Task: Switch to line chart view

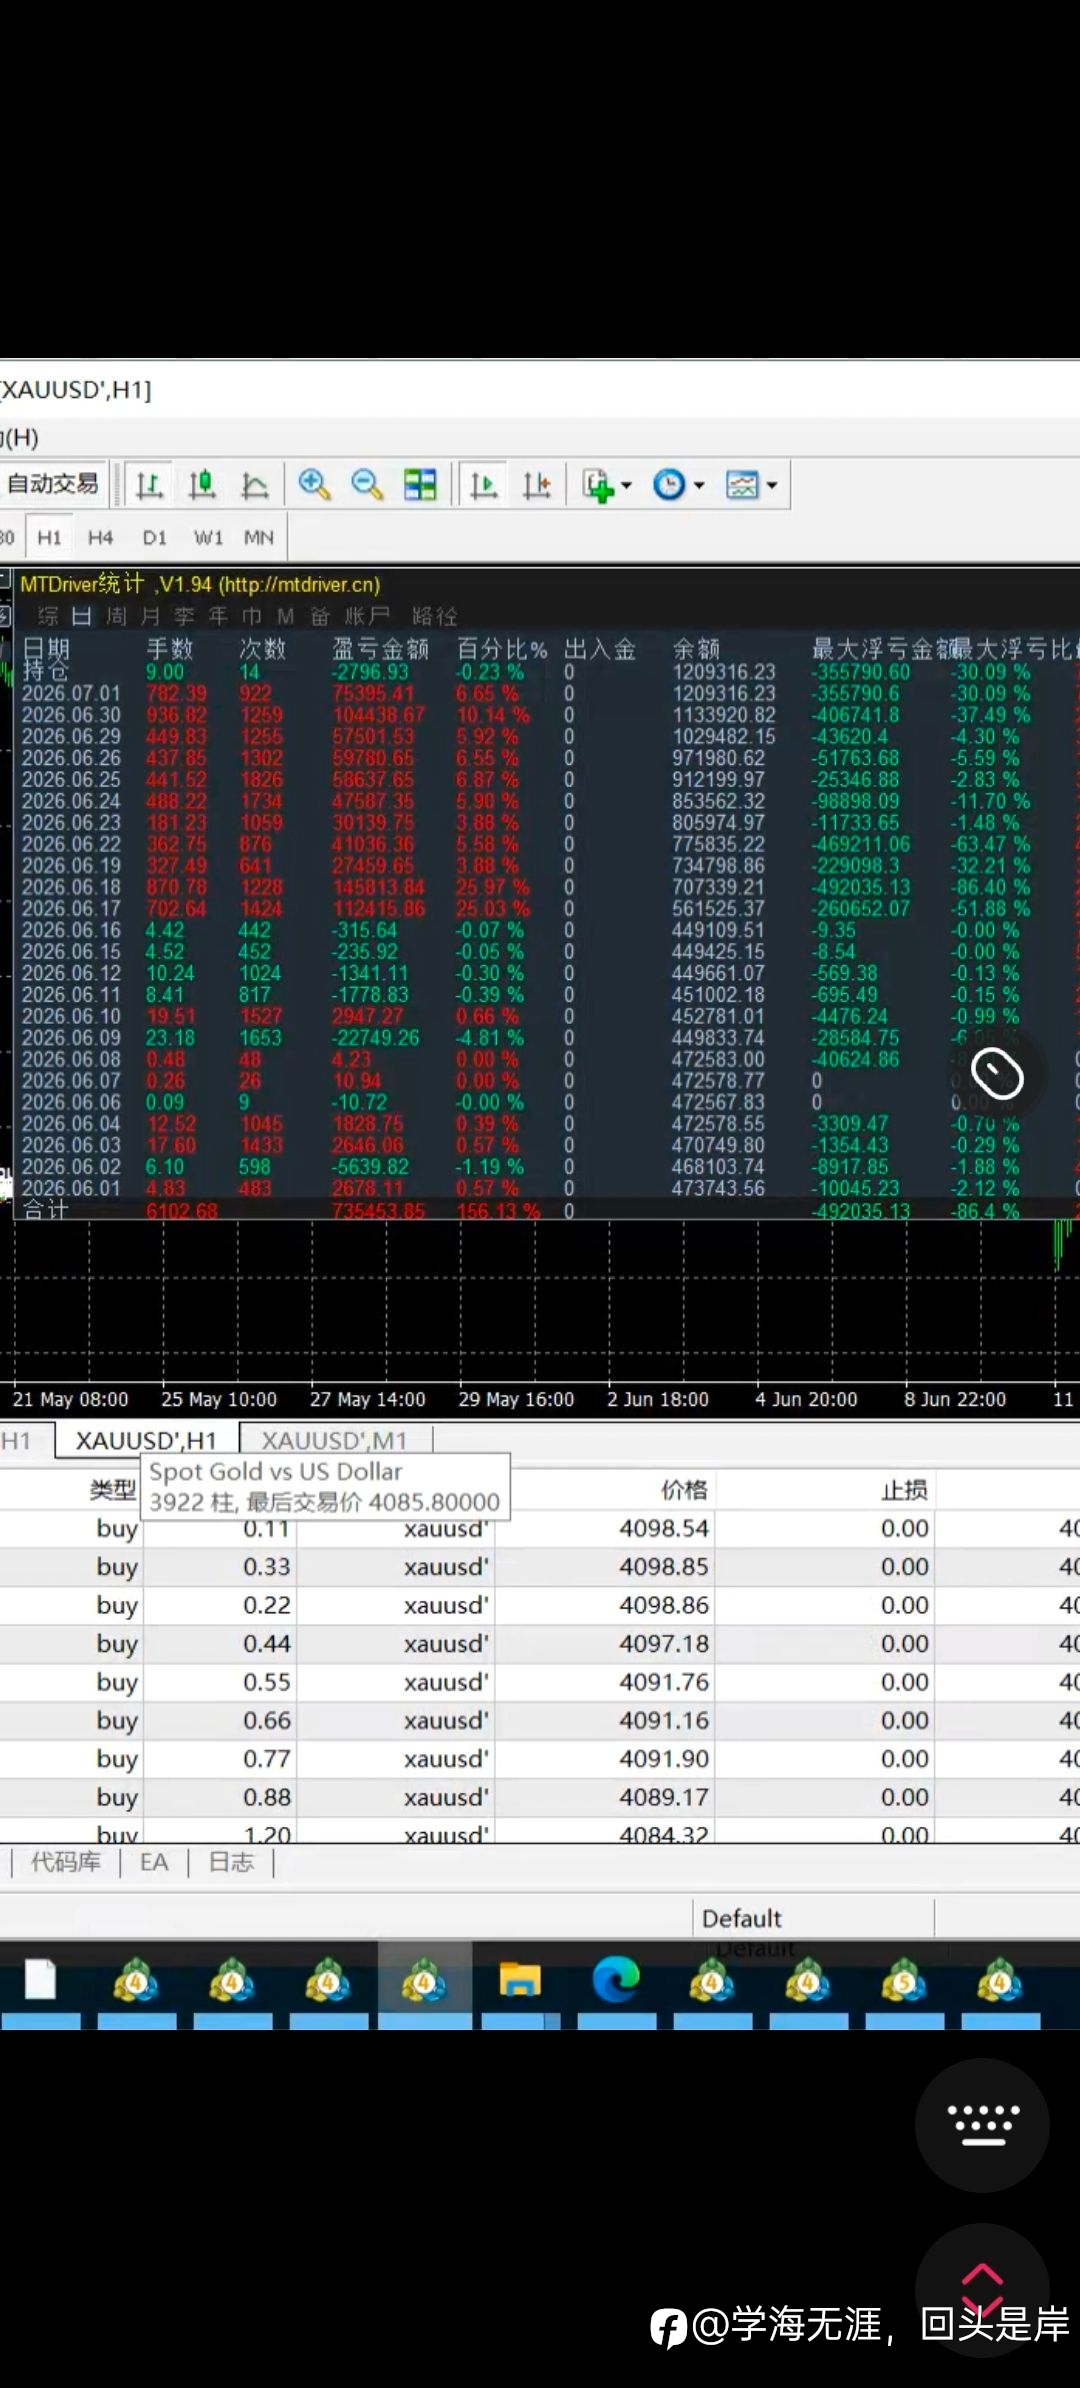Action: 255,486
